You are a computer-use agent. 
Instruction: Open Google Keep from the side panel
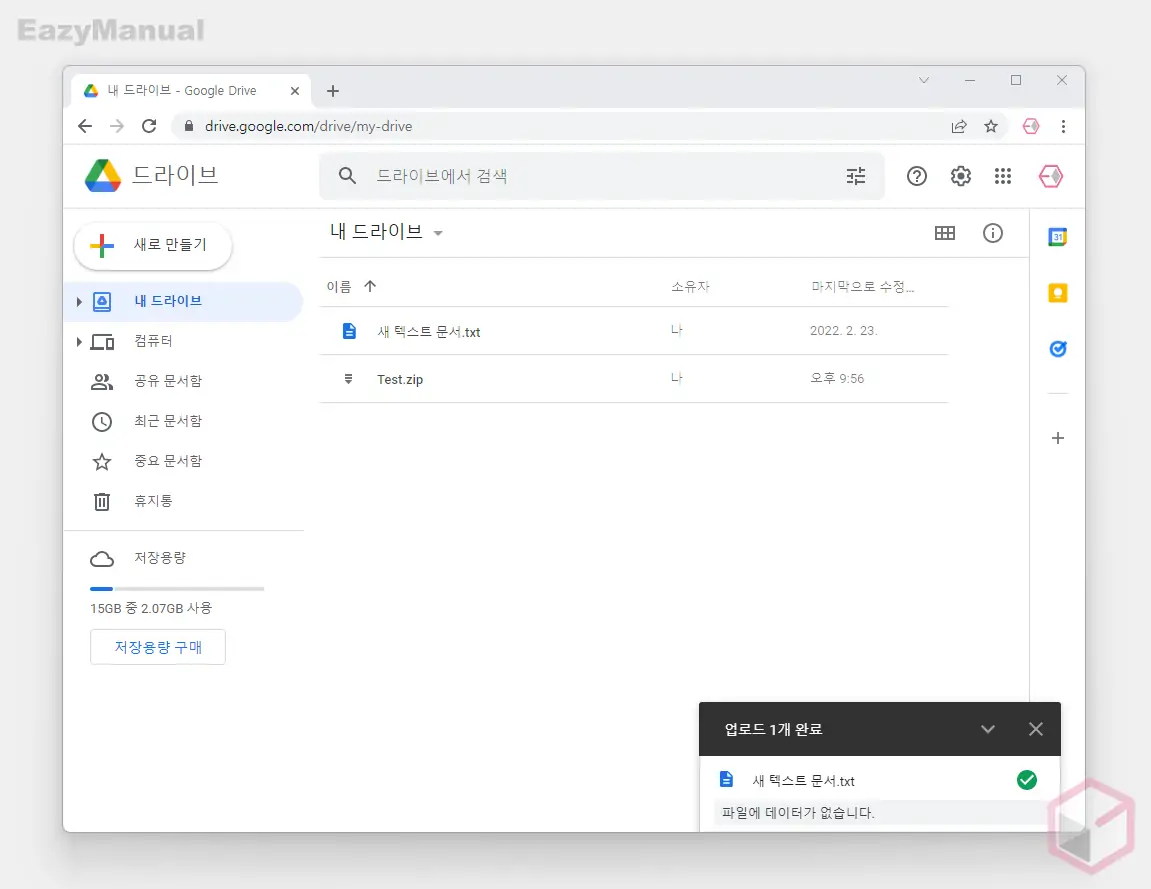tap(1057, 292)
